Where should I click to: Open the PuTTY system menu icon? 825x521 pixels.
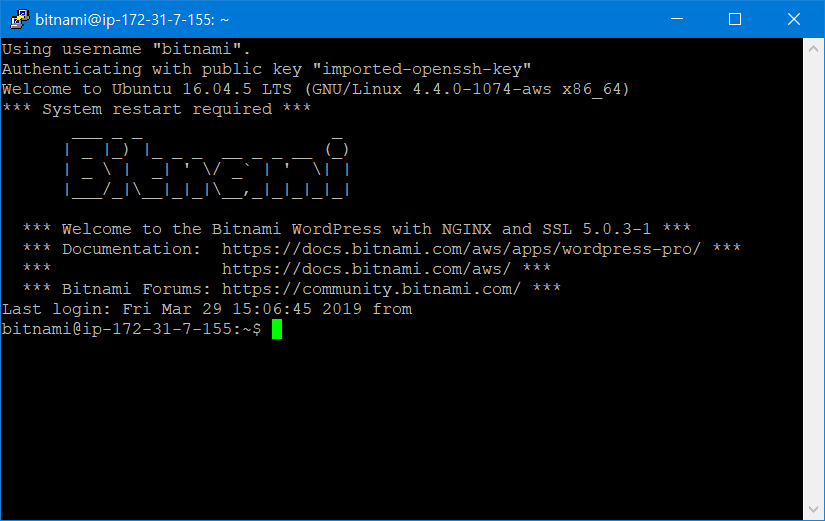point(17,19)
